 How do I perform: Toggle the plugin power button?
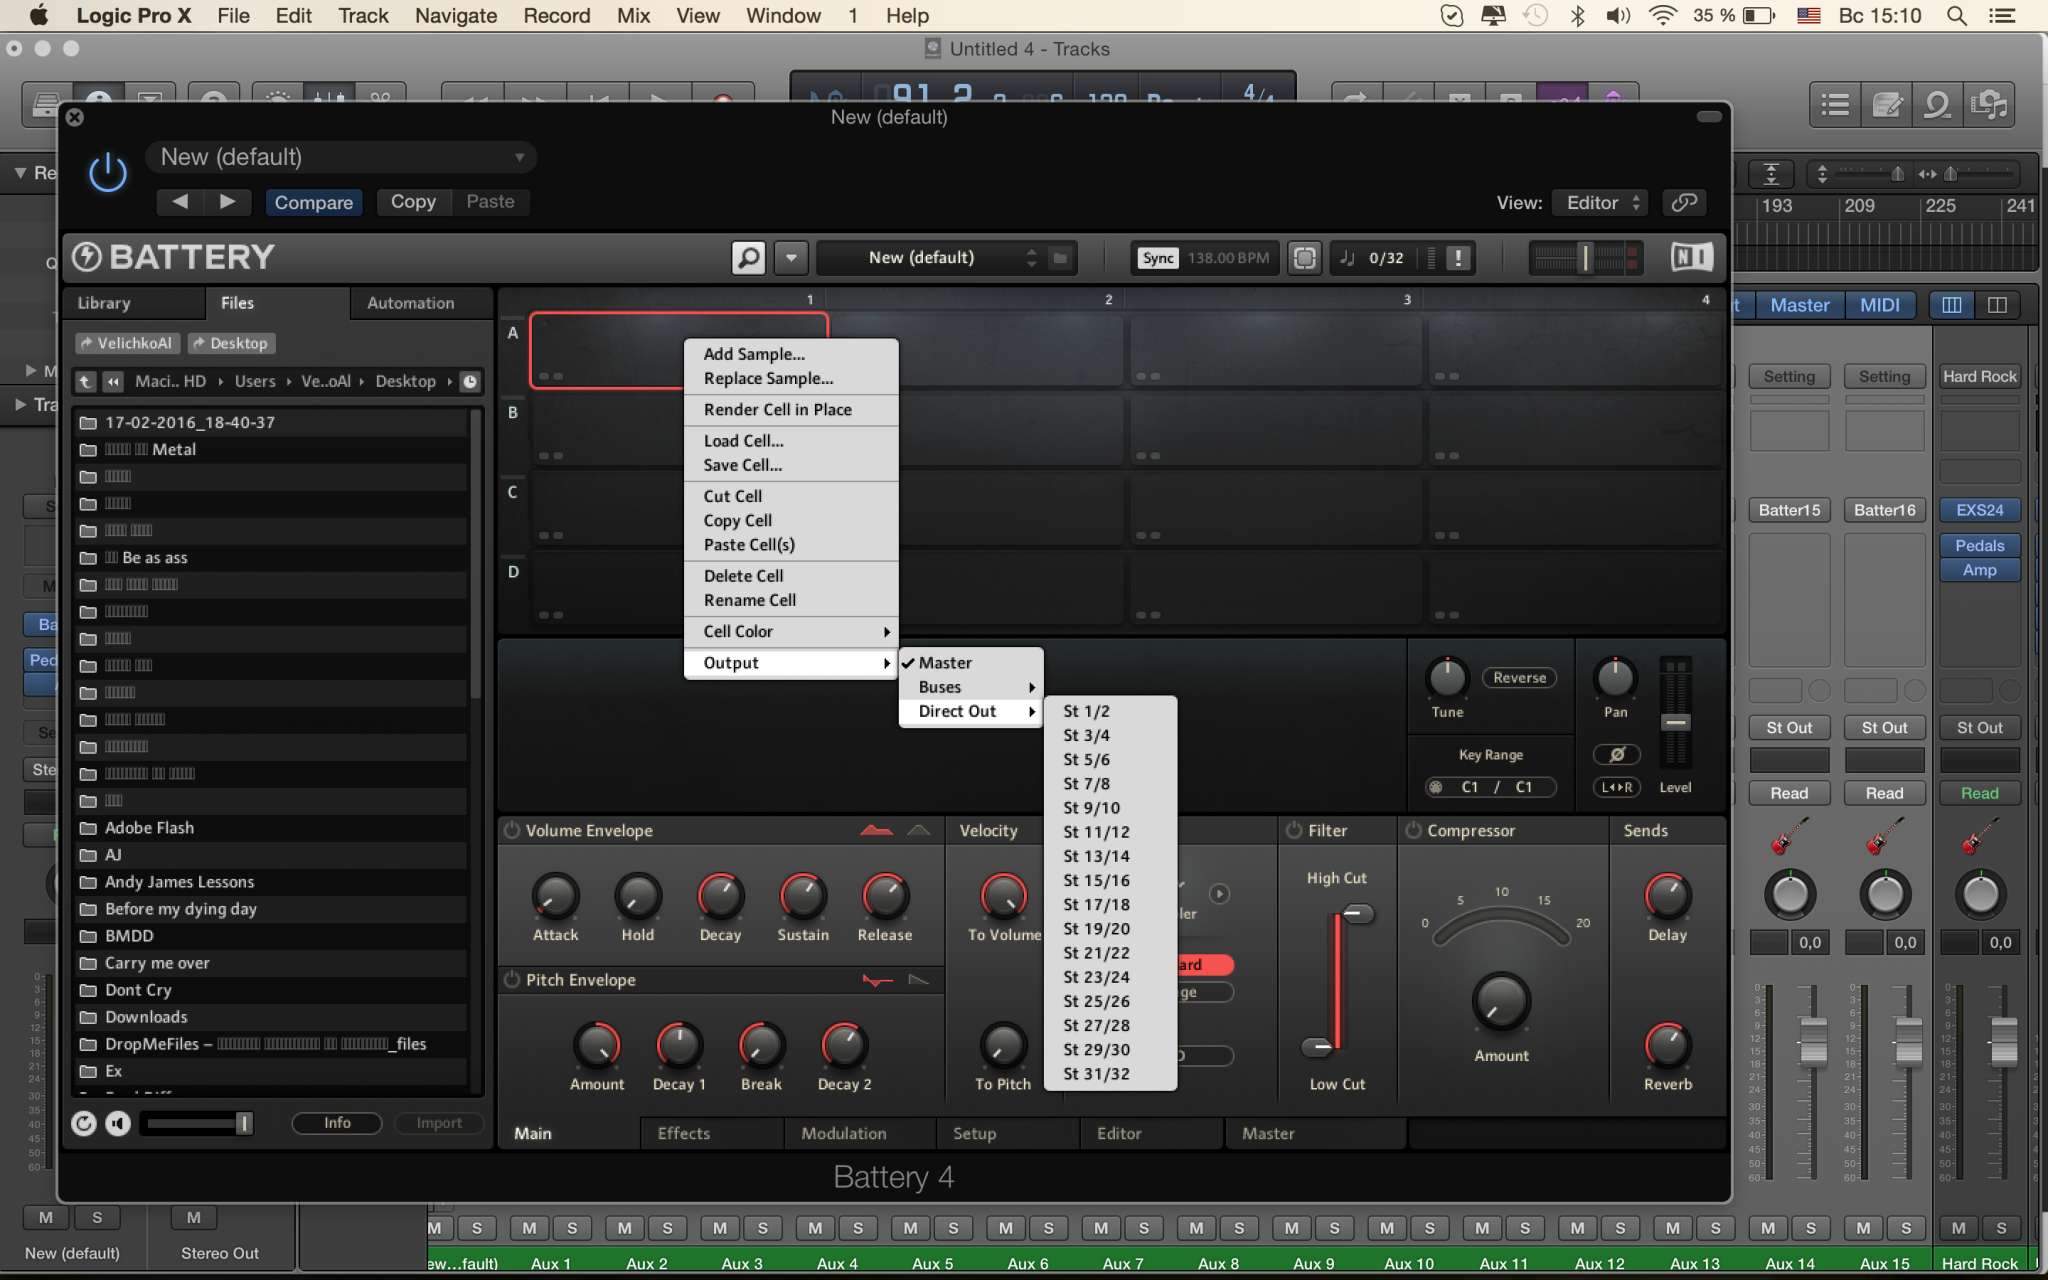[107, 172]
